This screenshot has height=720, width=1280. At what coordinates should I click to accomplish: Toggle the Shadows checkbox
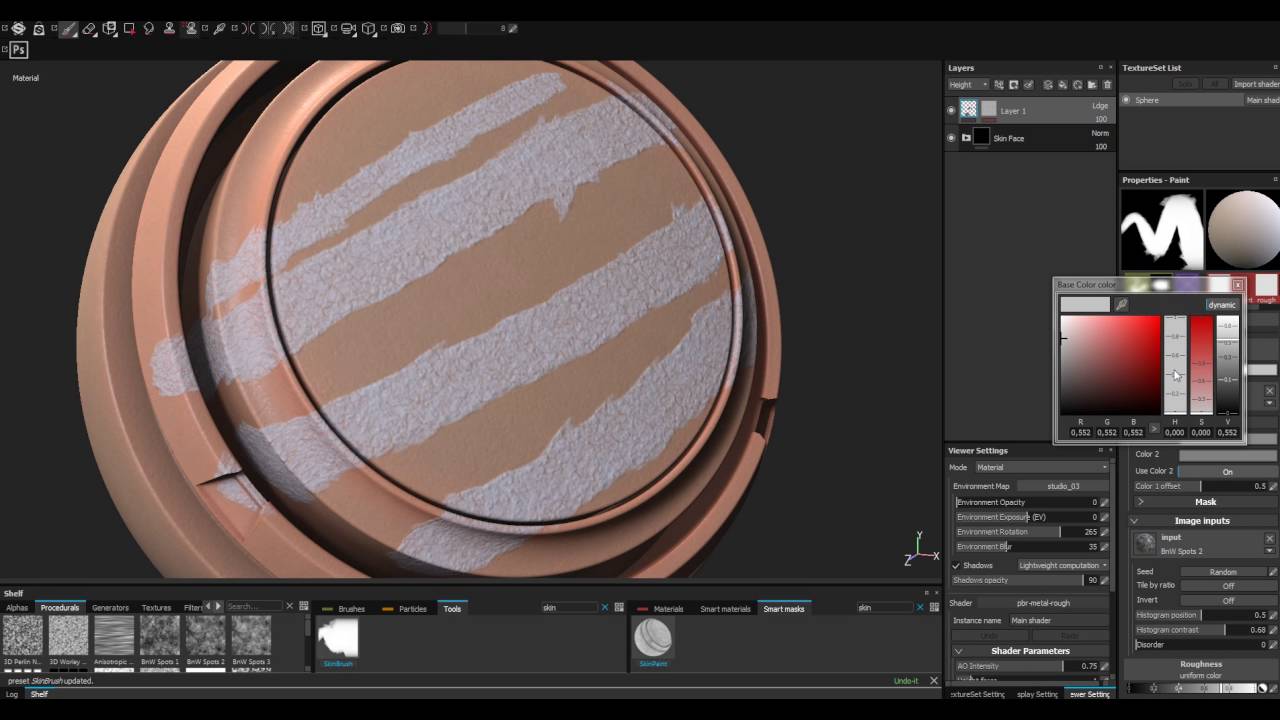click(x=956, y=565)
